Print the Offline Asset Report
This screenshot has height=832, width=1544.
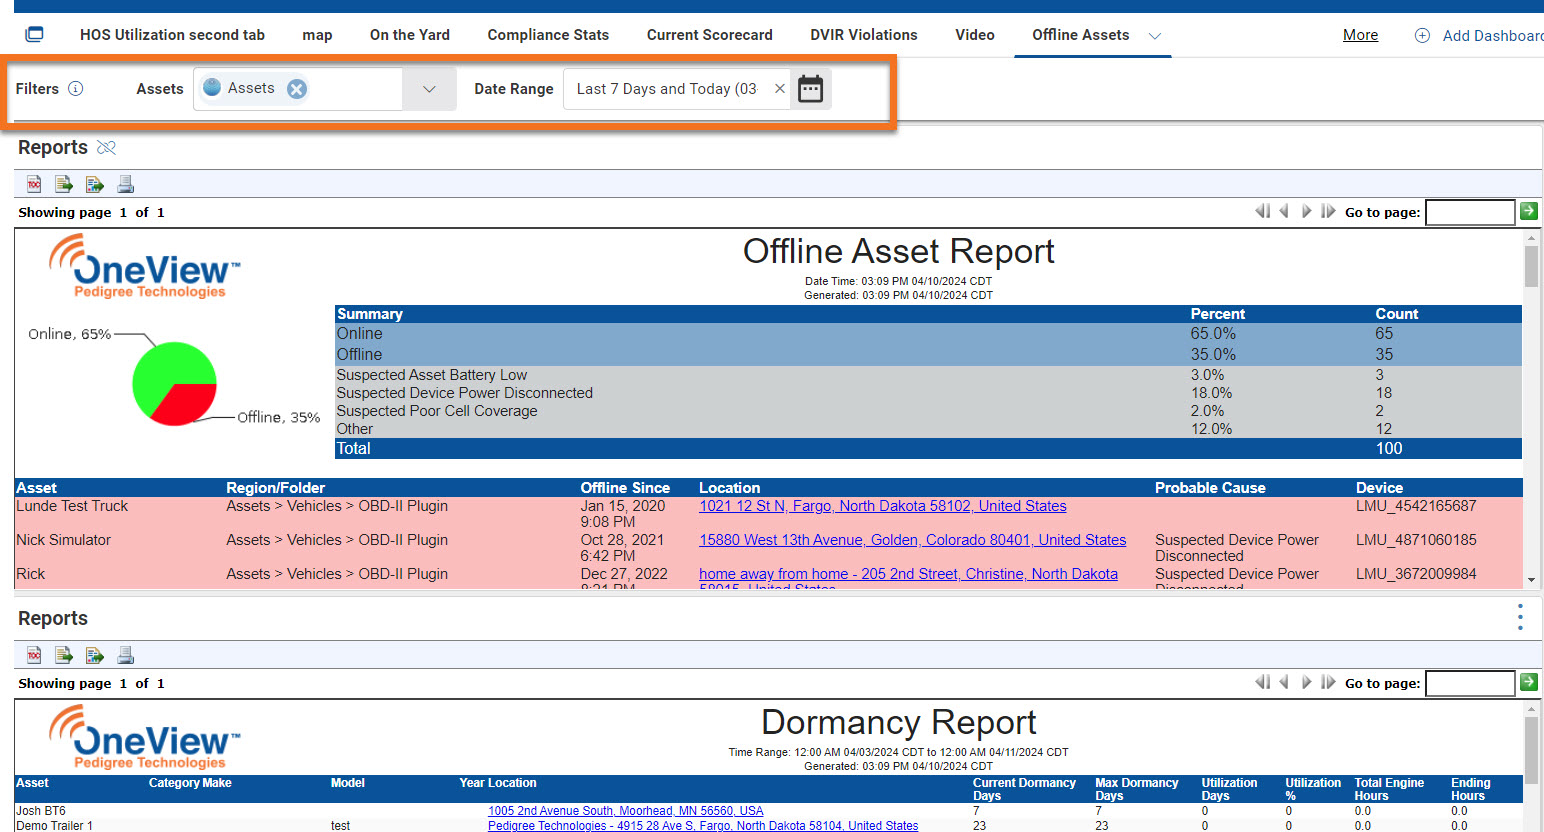tap(125, 184)
